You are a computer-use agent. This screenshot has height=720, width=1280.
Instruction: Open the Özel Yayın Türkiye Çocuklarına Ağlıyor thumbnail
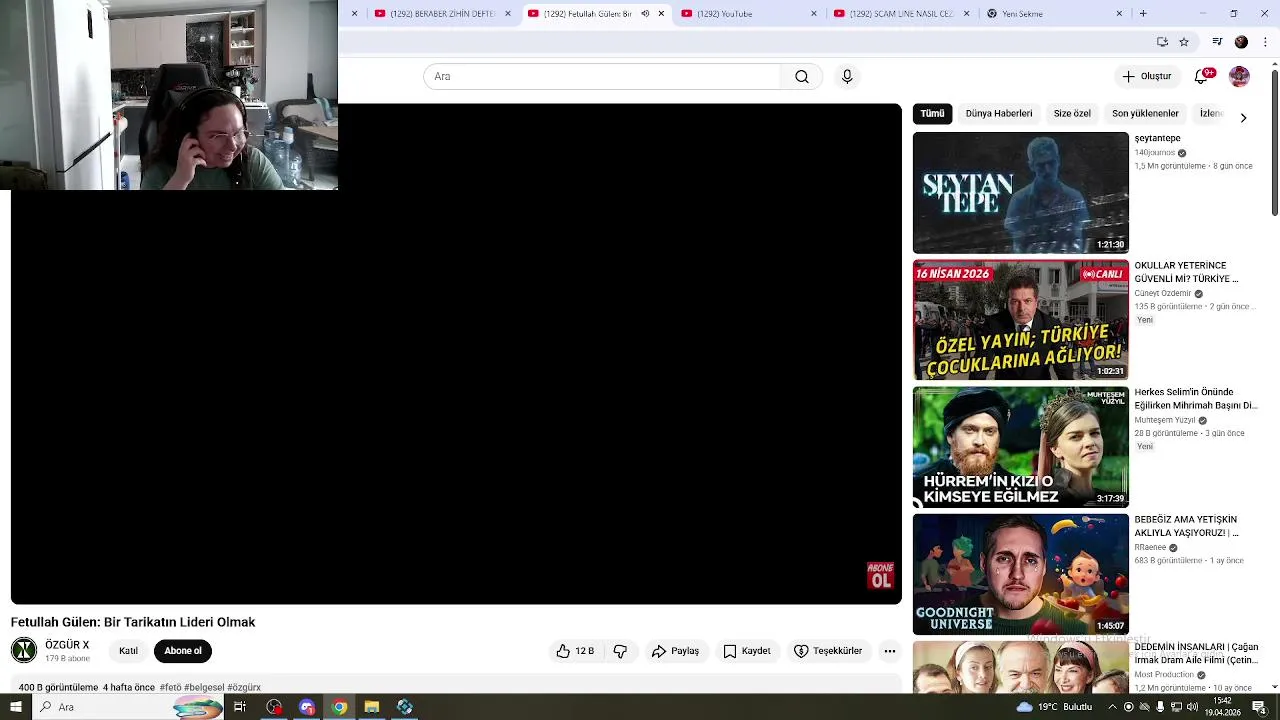pyautogui.click(x=1020, y=320)
